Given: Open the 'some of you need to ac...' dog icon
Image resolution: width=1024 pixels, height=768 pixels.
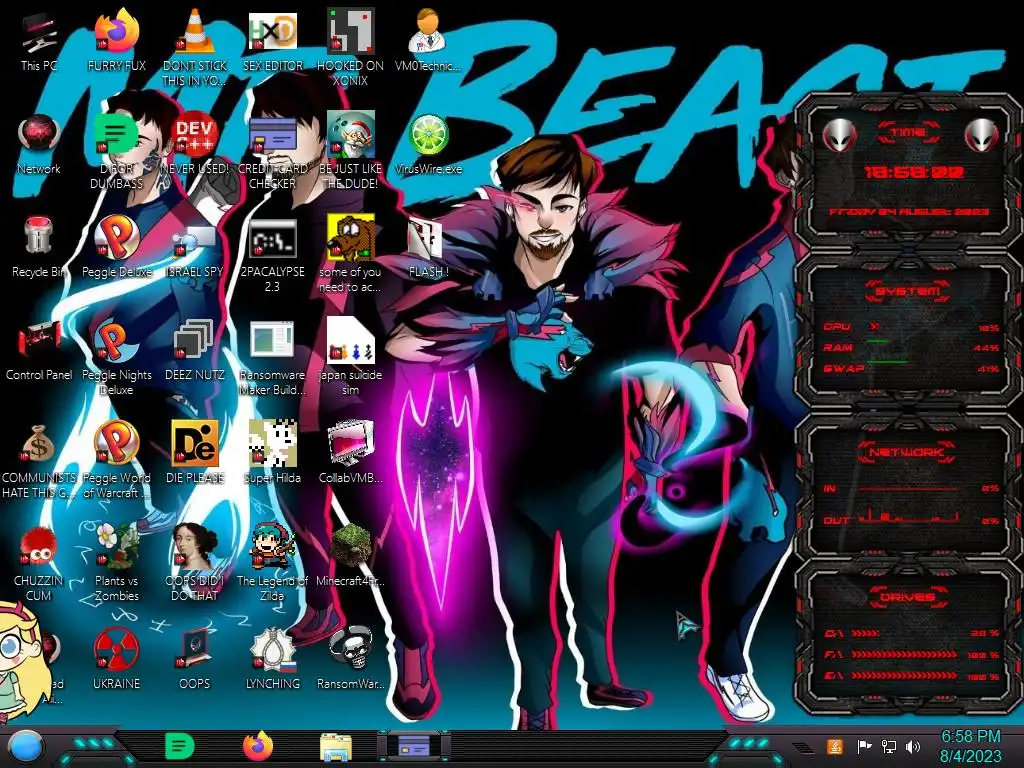Looking at the screenshot, I should click(350, 253).
